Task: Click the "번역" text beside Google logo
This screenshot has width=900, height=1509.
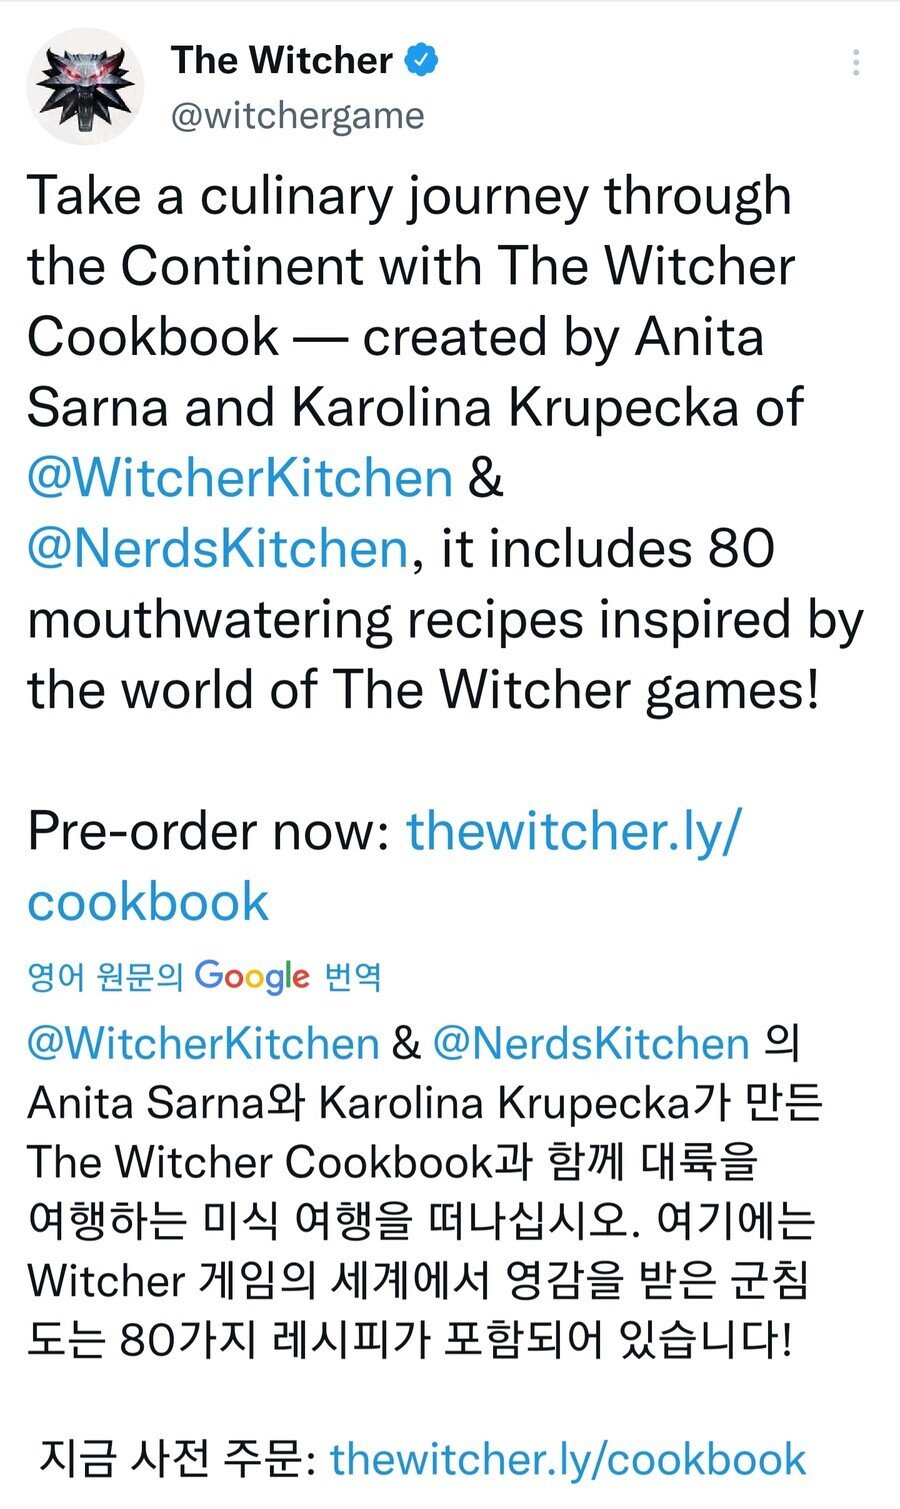Action: 353,976
